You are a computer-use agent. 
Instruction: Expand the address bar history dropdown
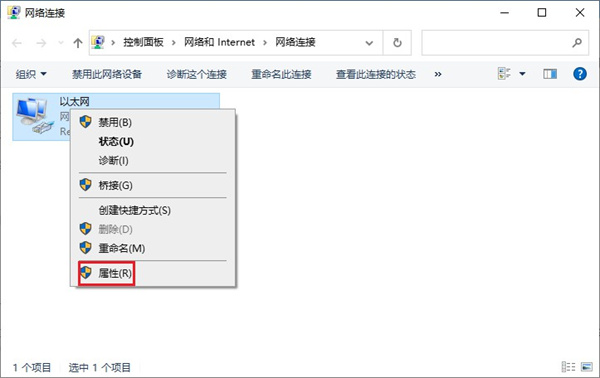point(369,43)
